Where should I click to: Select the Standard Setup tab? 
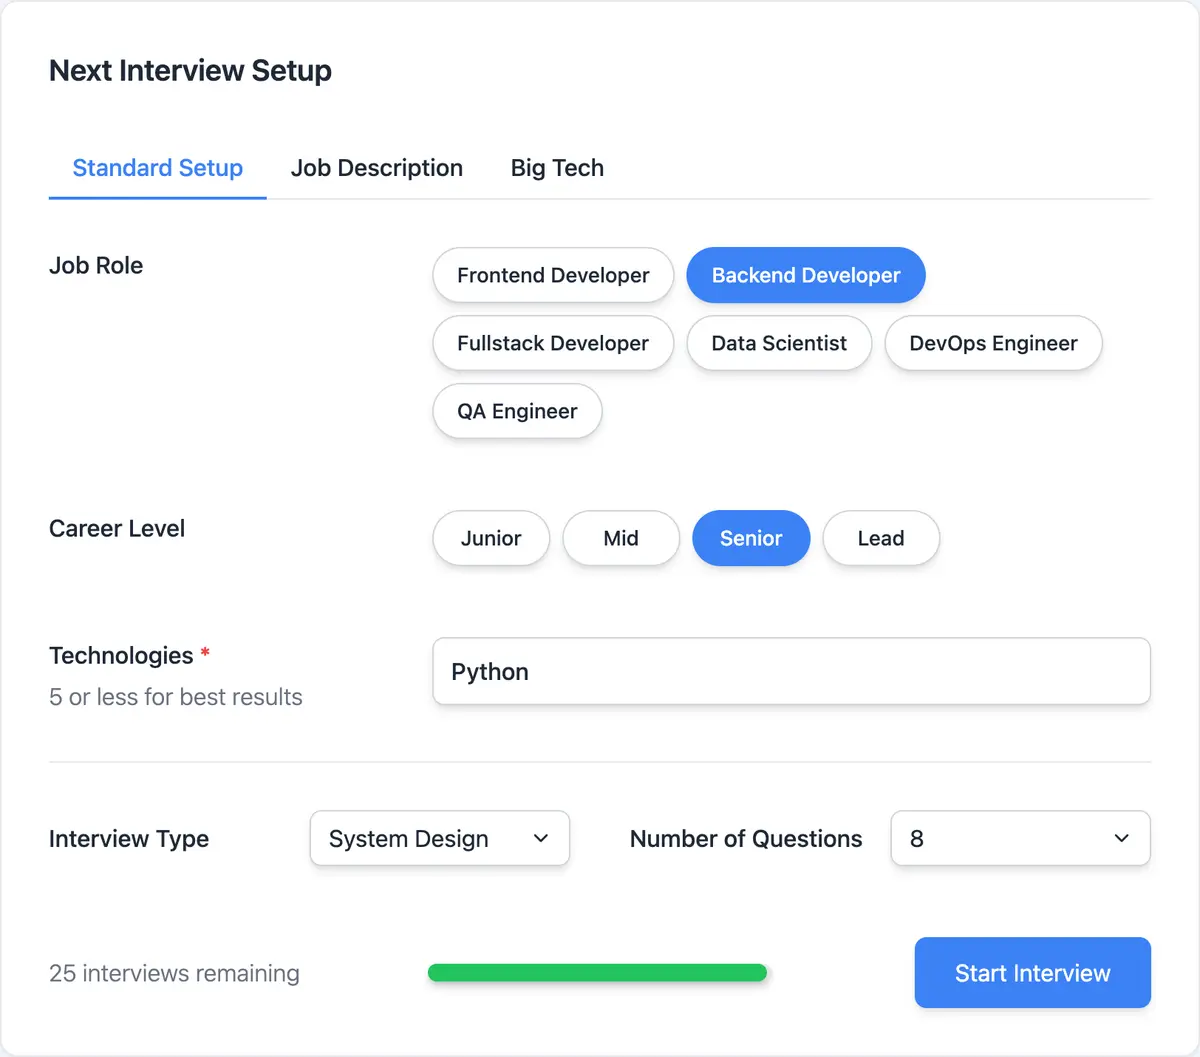point(157,168)
